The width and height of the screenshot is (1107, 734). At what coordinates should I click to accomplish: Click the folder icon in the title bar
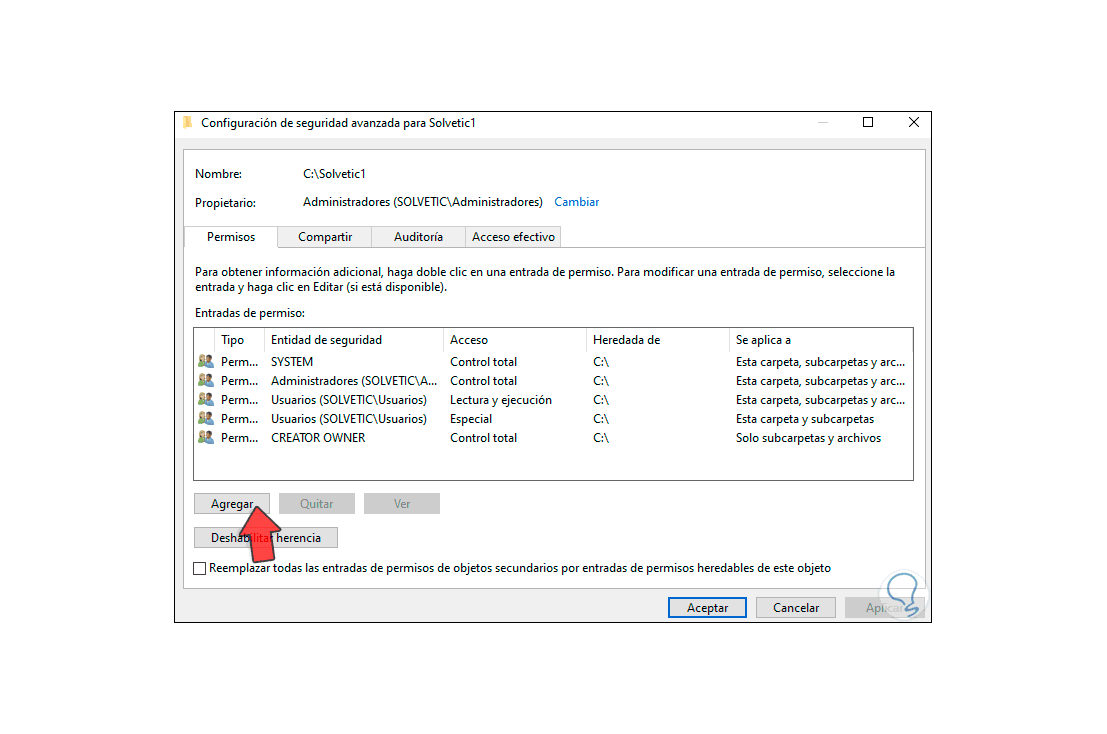189,122
